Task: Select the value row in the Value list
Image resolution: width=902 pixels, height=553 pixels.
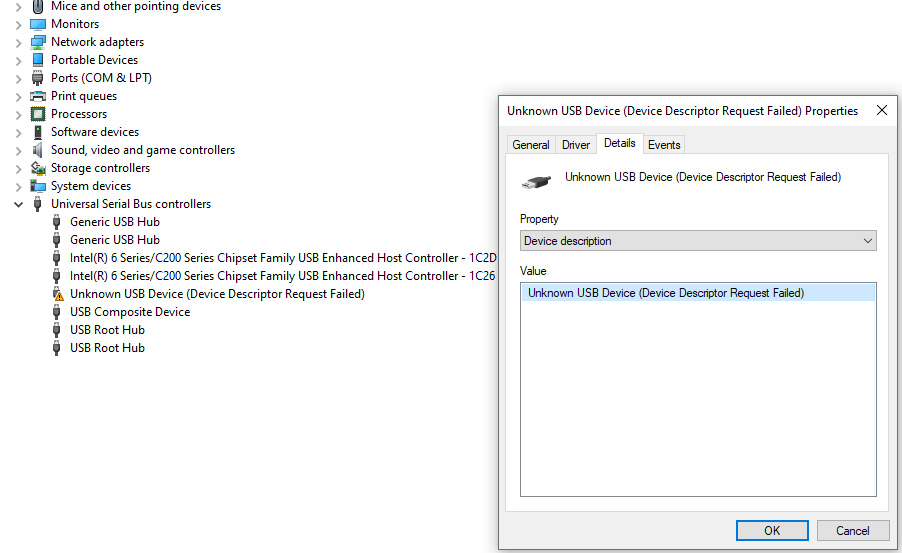Action: point(698,293)
